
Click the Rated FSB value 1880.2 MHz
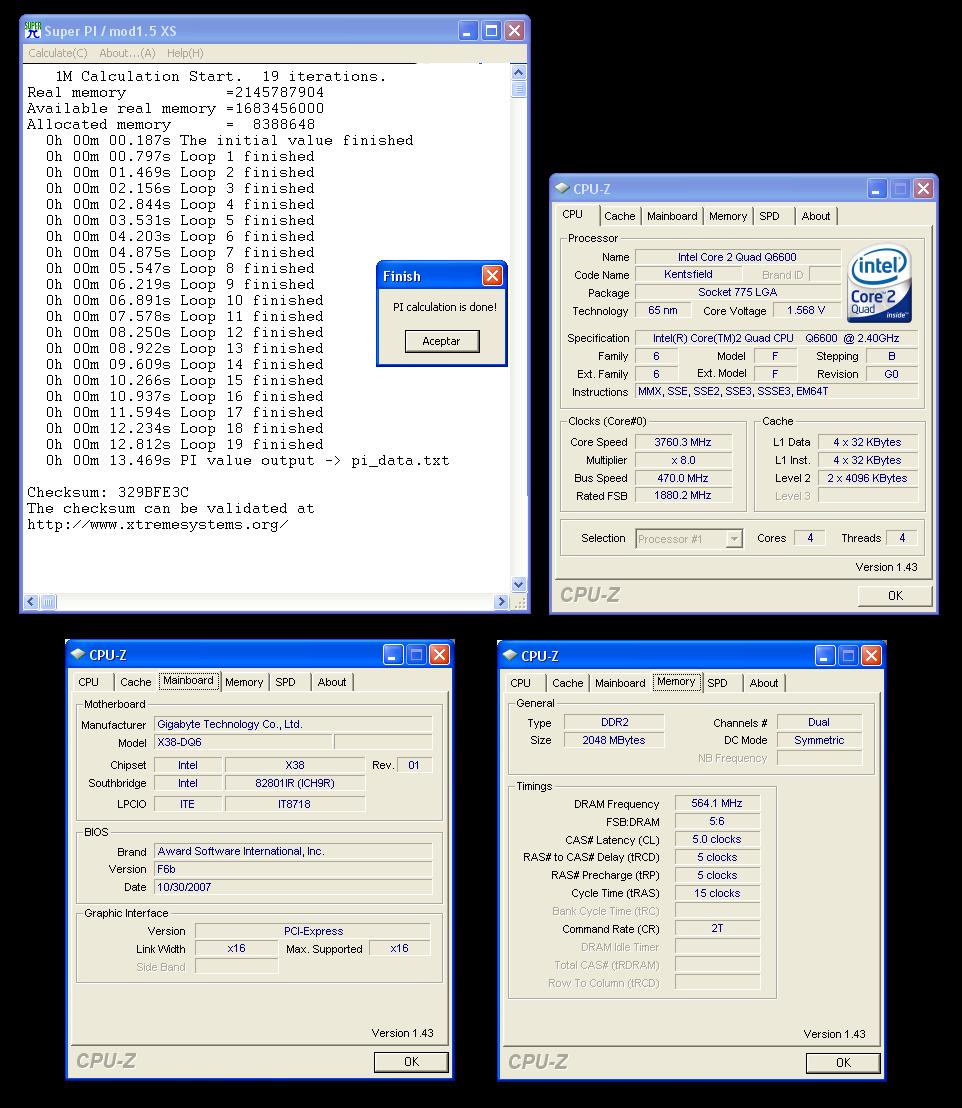tap(683, 496)
